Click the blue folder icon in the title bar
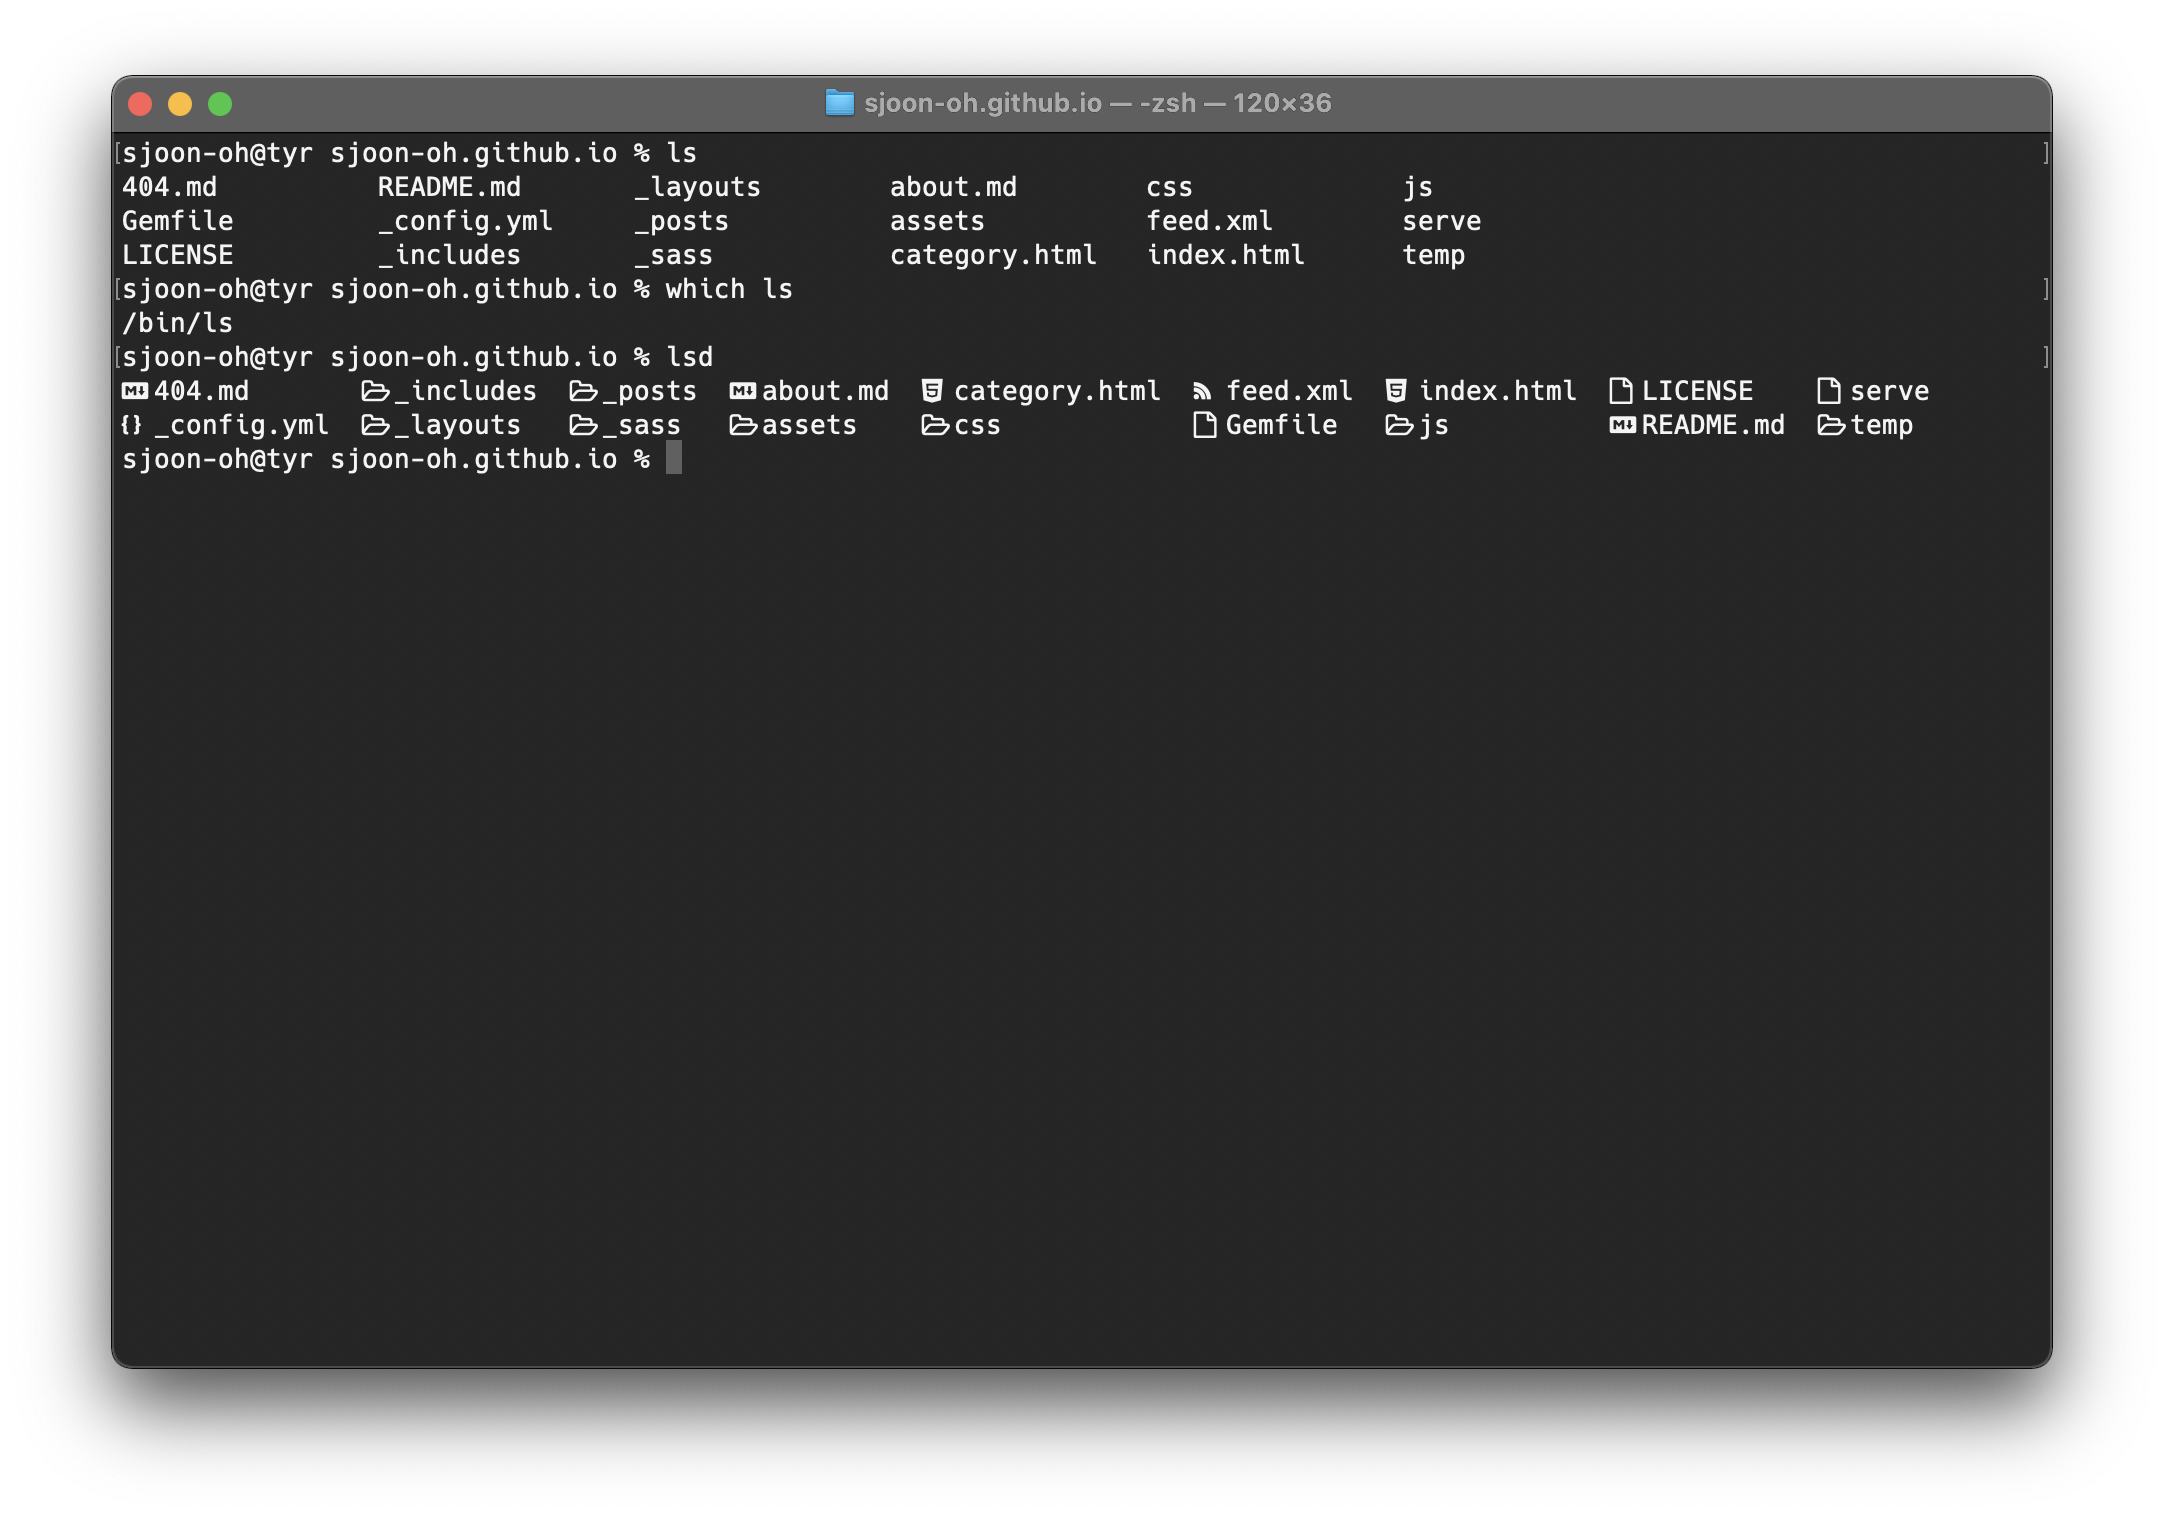 tap(840, 103)
